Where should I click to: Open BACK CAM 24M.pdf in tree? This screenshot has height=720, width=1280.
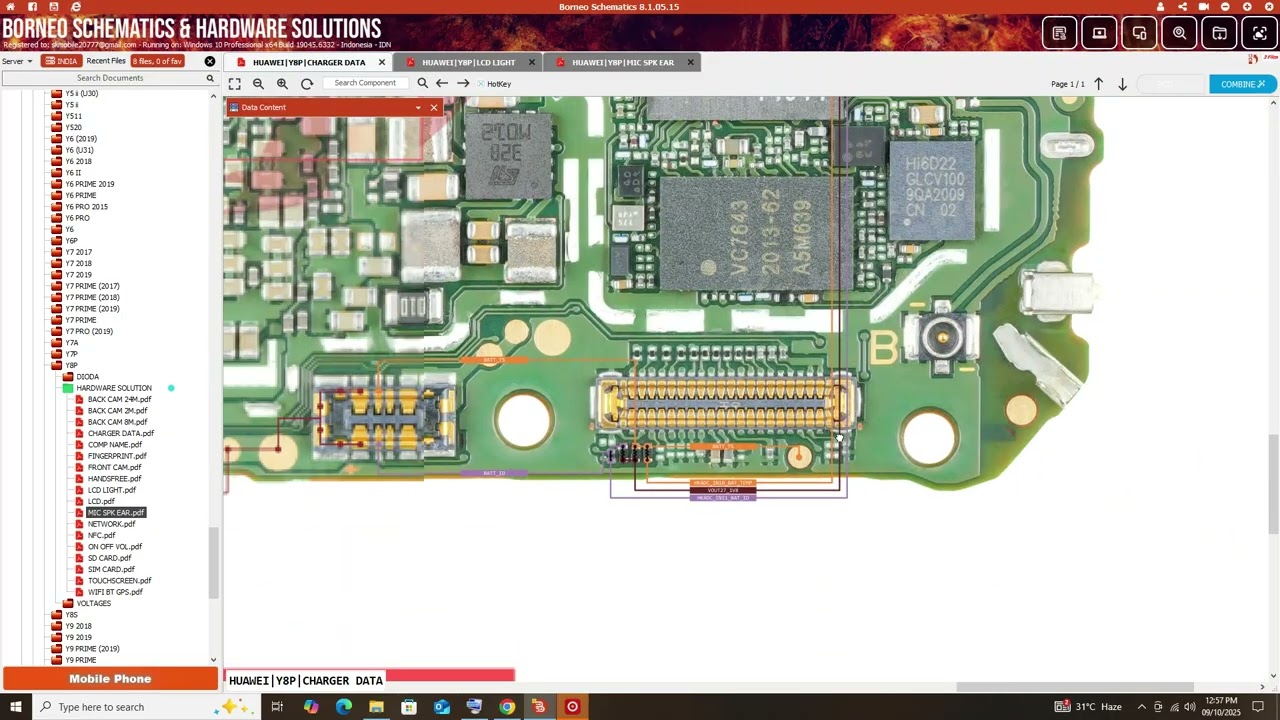[119, 399]
